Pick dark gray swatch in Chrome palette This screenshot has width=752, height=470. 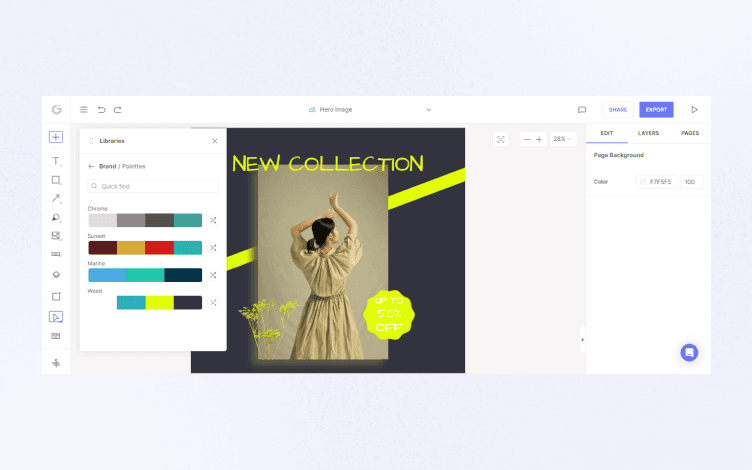coord(159,220)
